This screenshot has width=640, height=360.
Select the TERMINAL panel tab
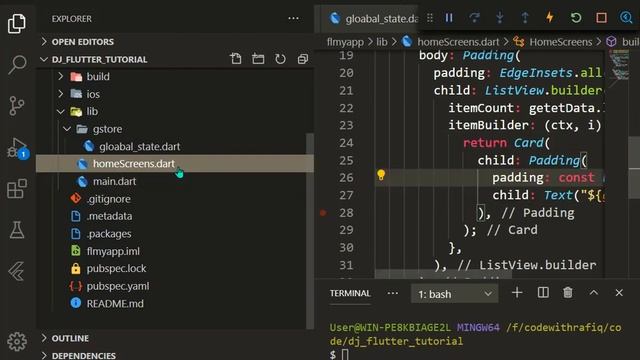pos(350,293)
